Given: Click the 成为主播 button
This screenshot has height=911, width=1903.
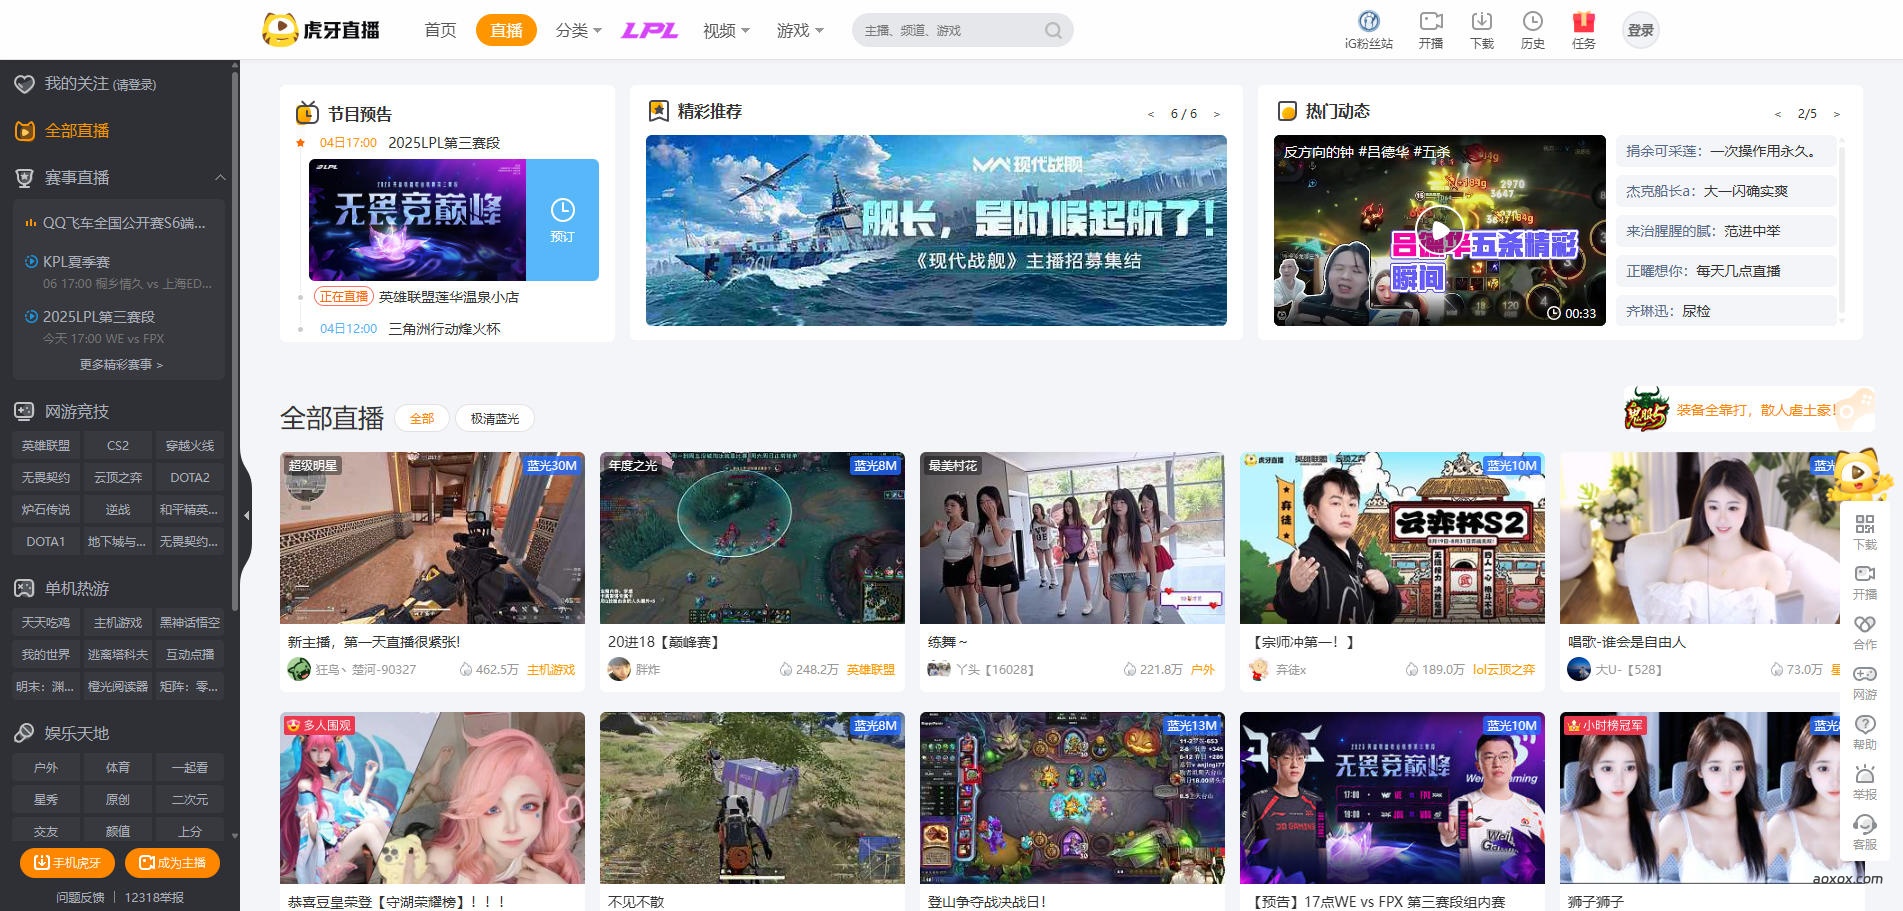Looking at the screenshot, I should [172, 863].
